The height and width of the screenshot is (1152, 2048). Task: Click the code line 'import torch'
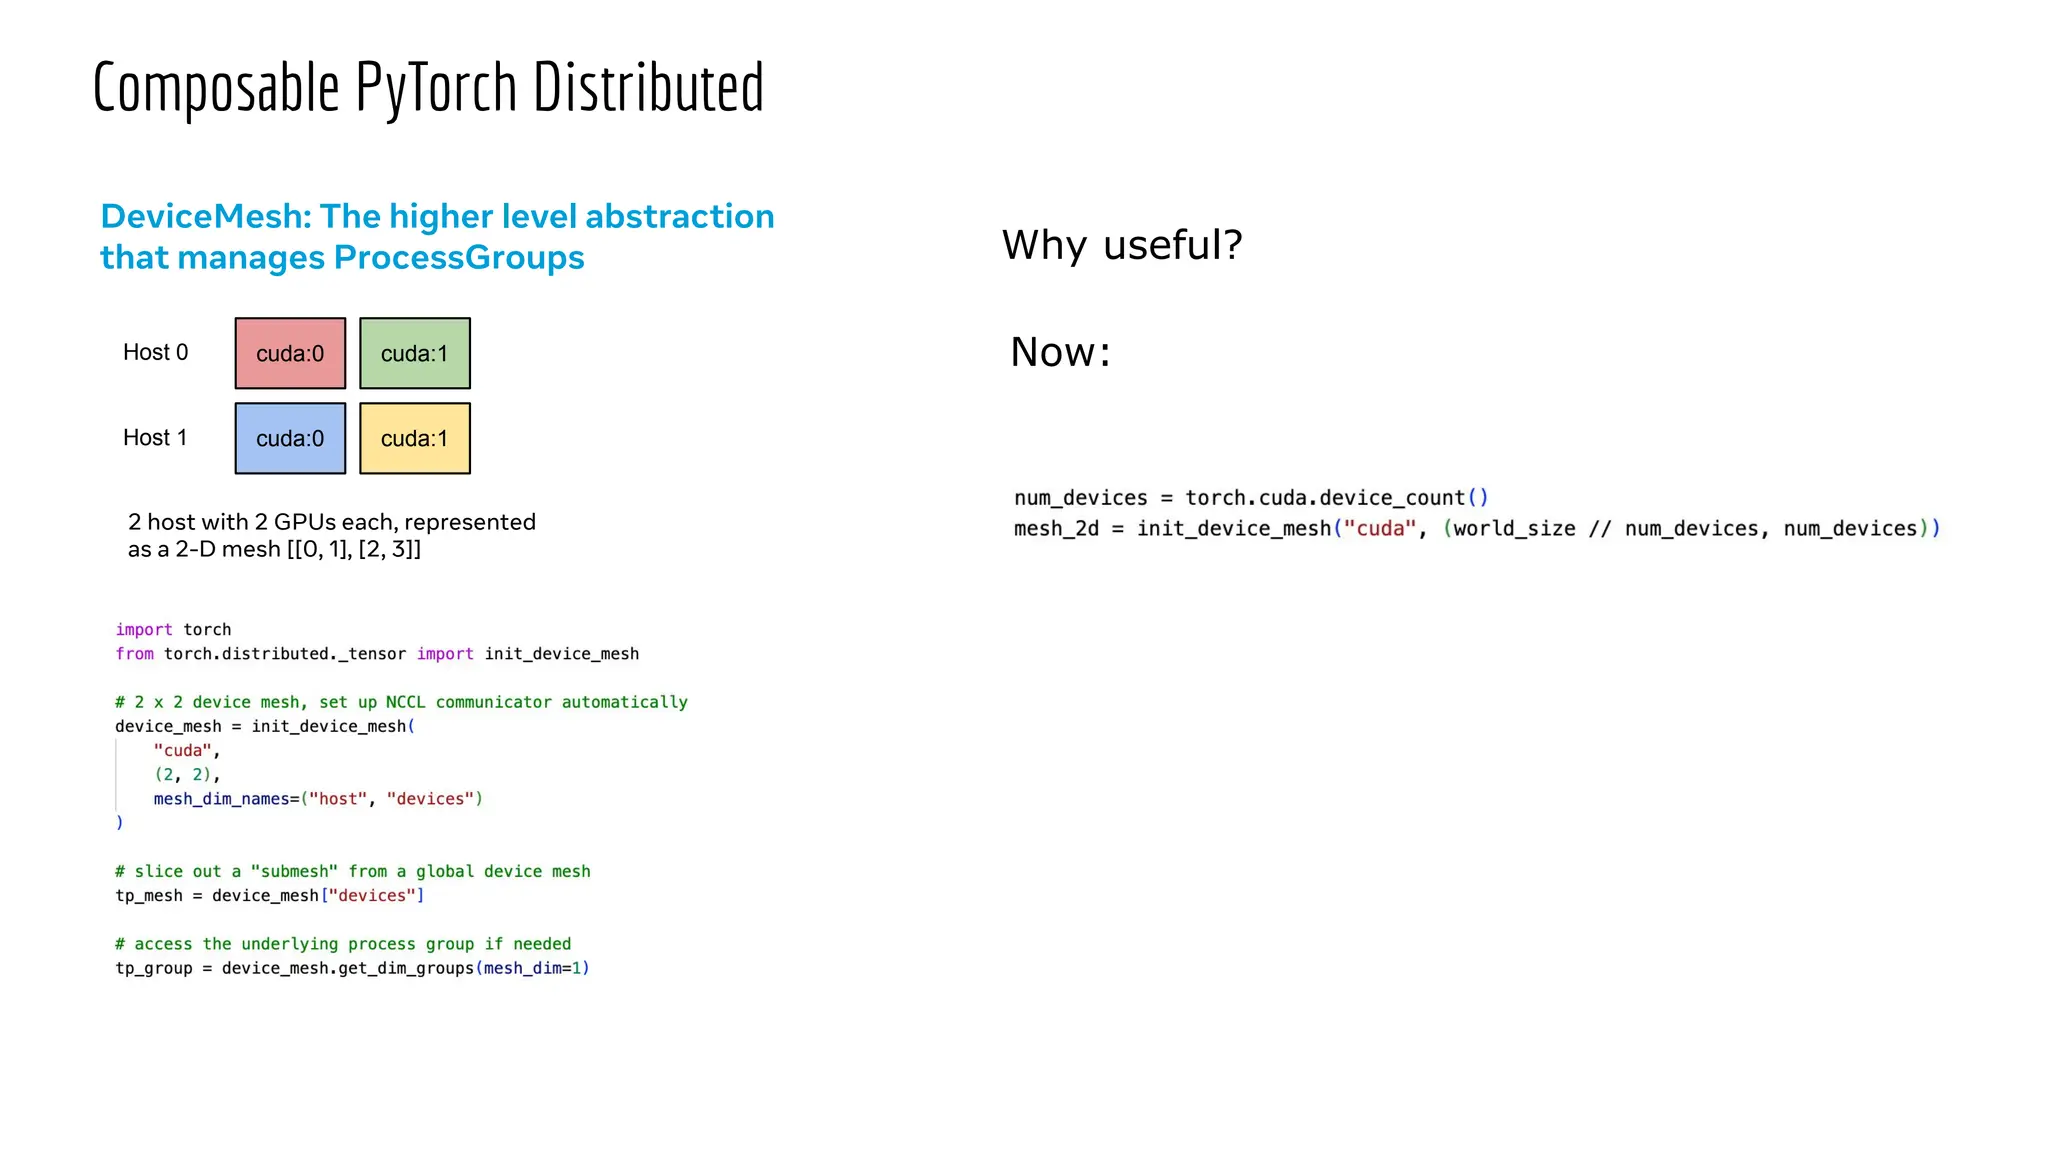pyautogui.click(x=173, y=629)
